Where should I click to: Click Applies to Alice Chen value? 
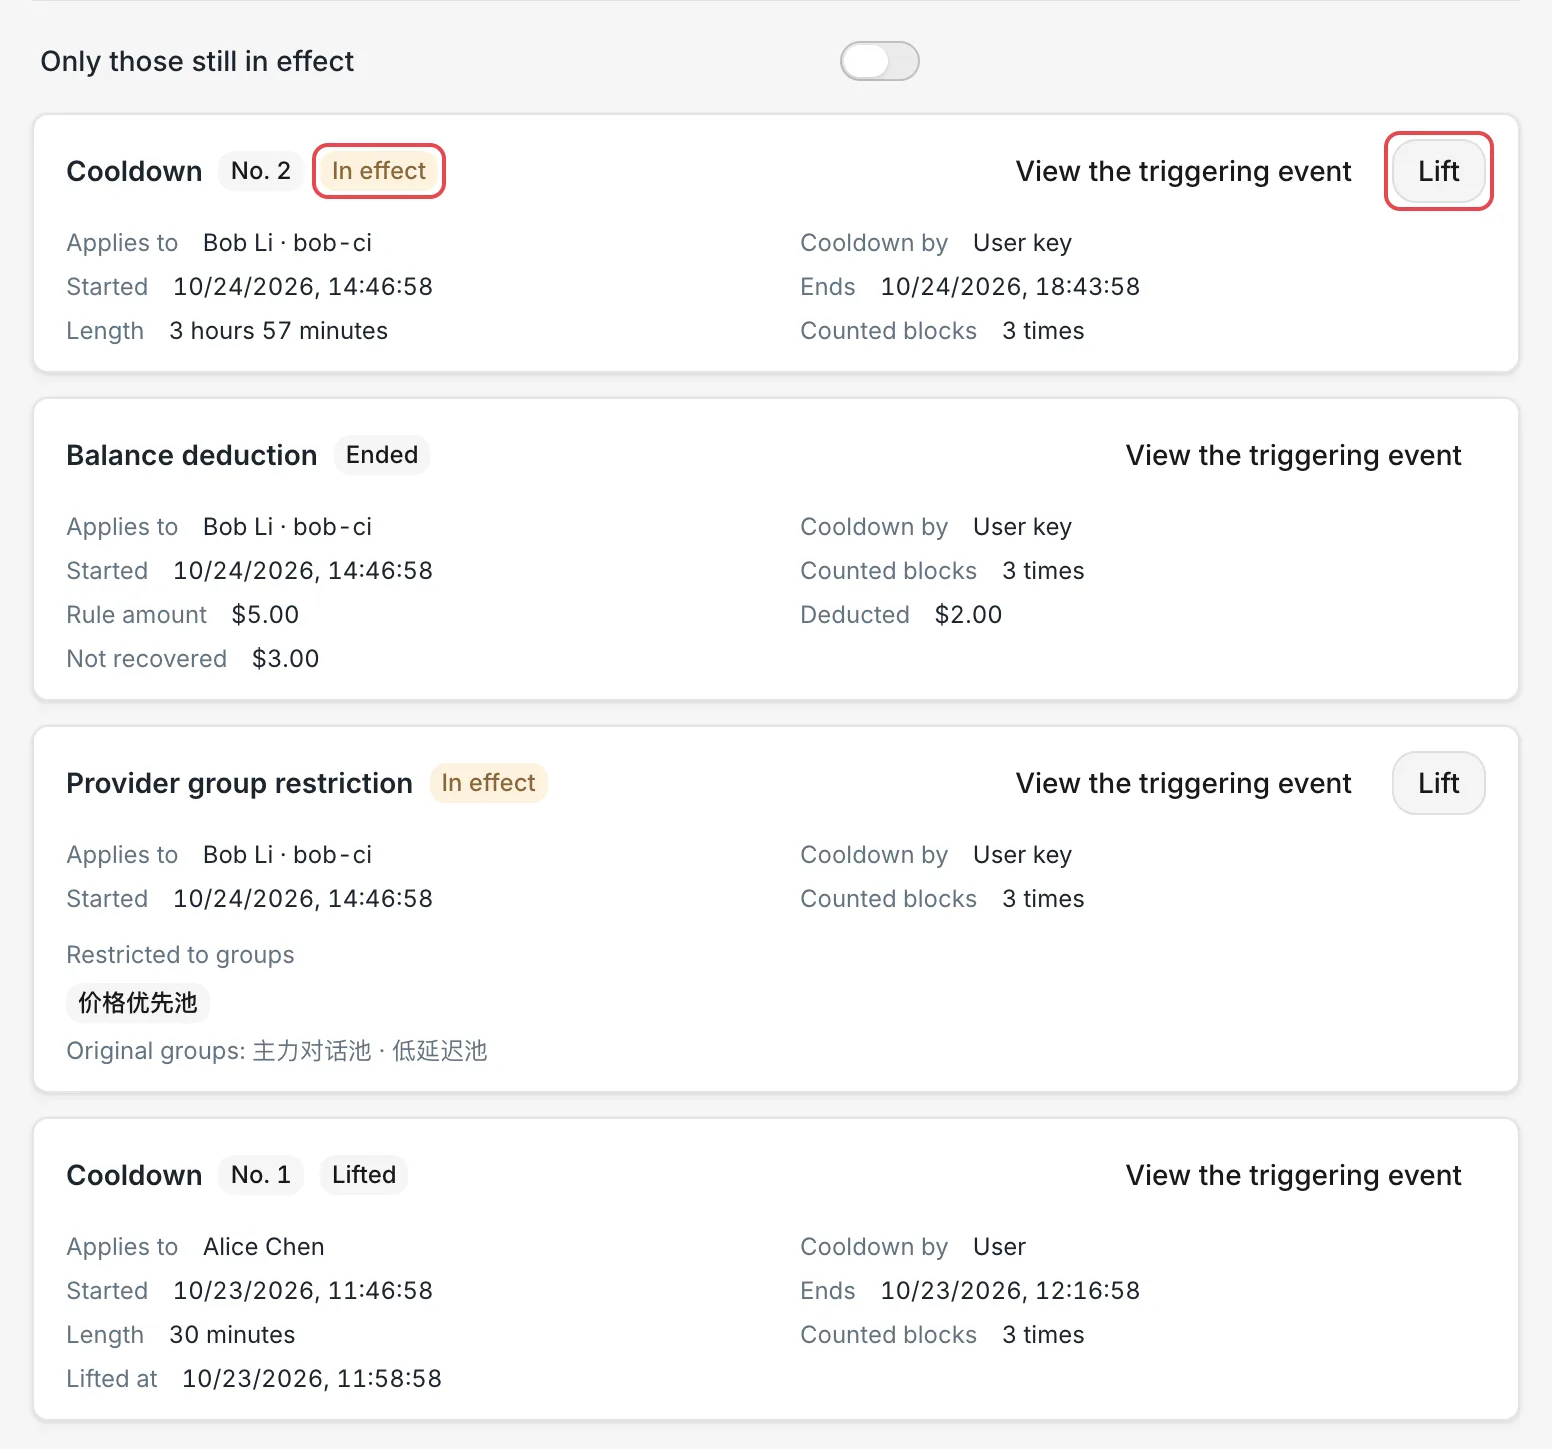click(264, 1247)
